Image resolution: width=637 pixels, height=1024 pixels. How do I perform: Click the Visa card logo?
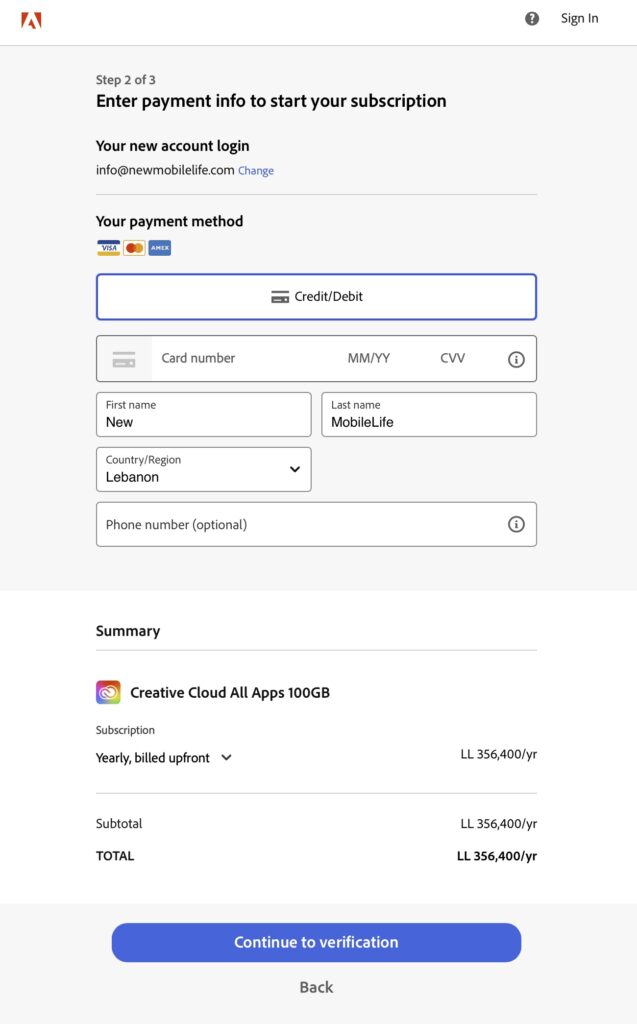tap(108, 247)
